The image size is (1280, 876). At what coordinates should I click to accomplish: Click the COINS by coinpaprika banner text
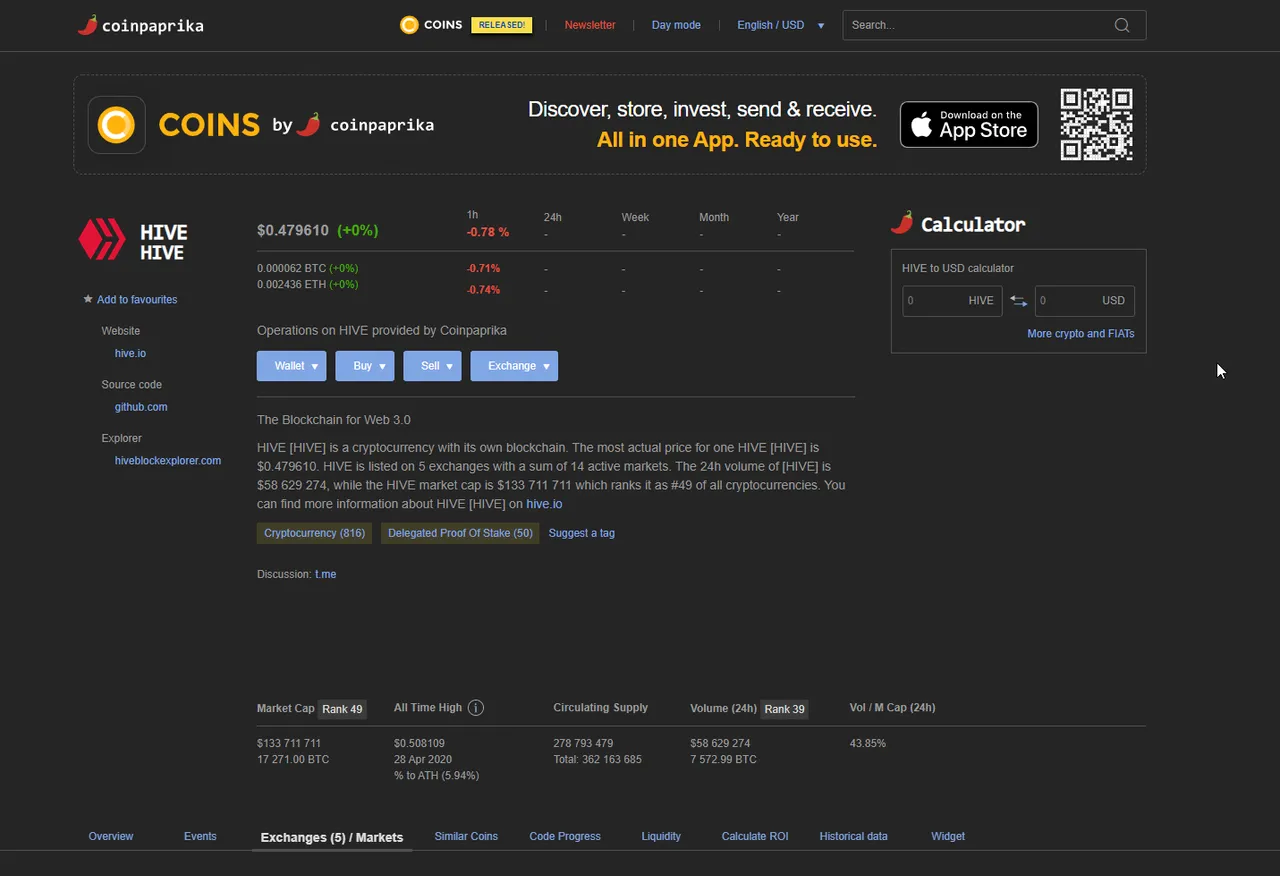(x=296, y=125)
